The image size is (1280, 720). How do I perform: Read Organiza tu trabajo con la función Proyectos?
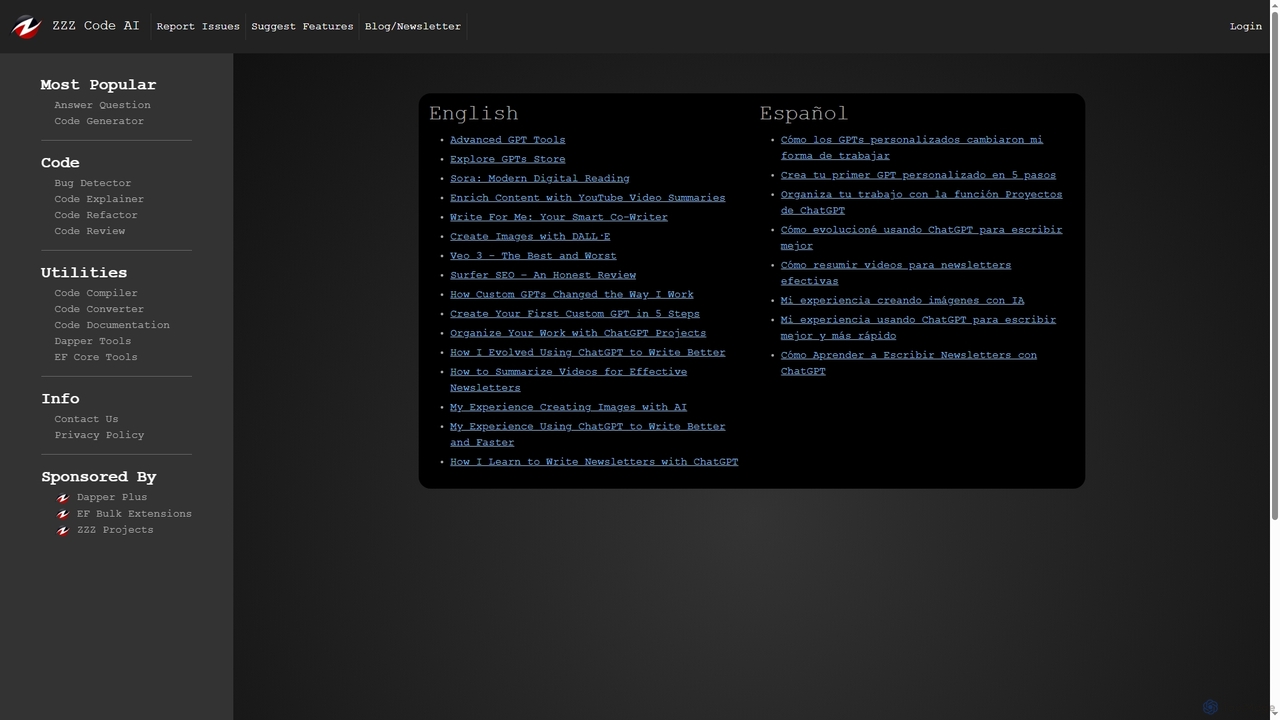[x=921, y=203]
